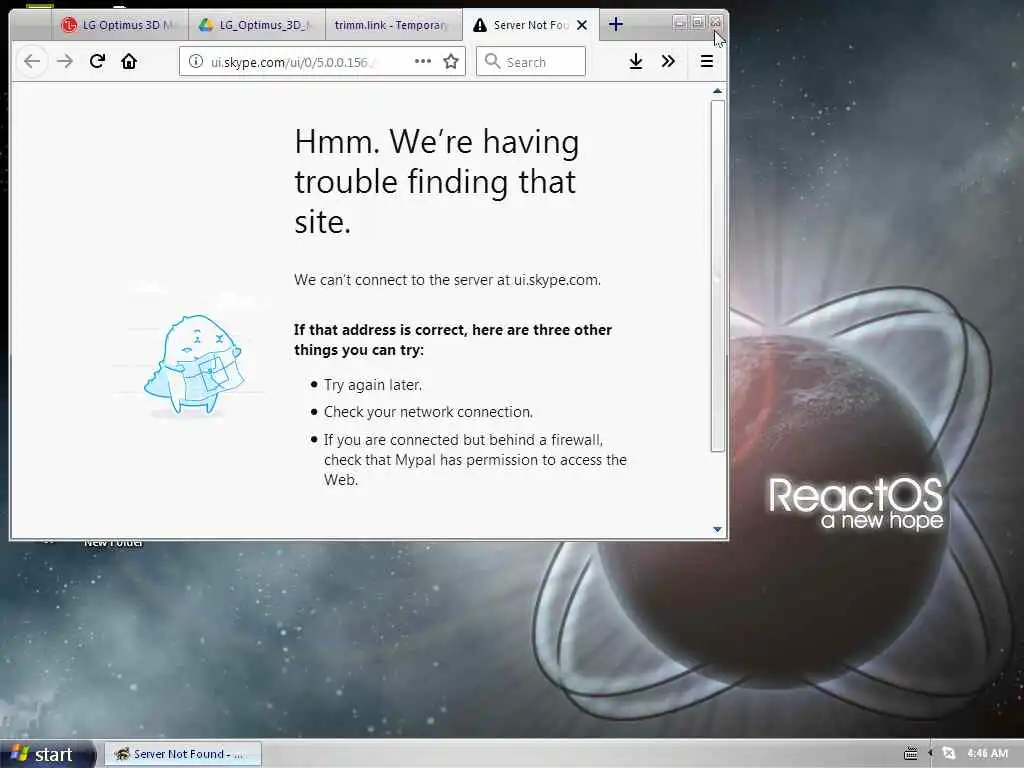Bookmark this page with the star

[451, 61]
